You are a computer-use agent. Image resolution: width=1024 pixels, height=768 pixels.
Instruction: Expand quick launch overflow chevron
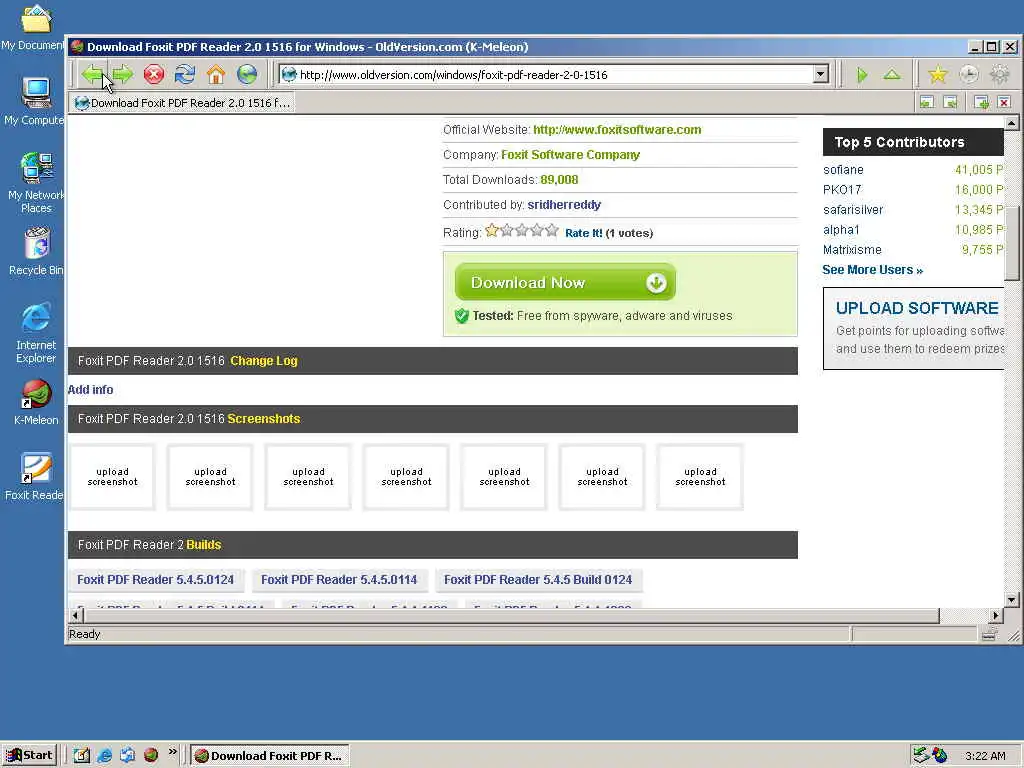(x=172, y=752)
